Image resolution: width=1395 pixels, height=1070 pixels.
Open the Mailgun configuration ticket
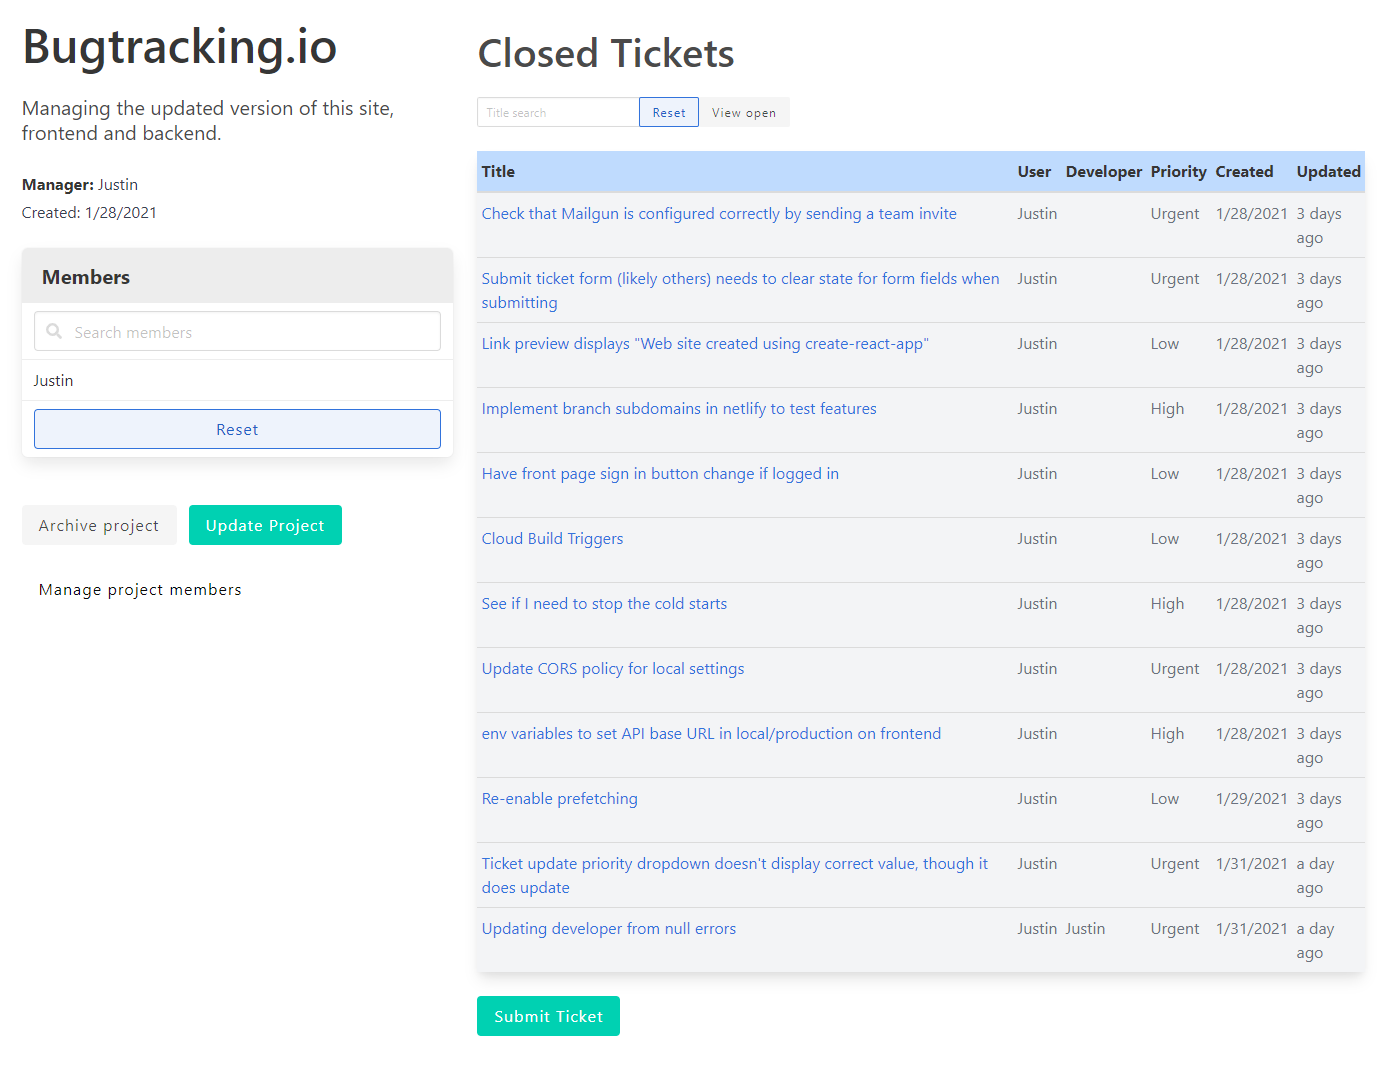pyautogui.click(x=718, y=214)
